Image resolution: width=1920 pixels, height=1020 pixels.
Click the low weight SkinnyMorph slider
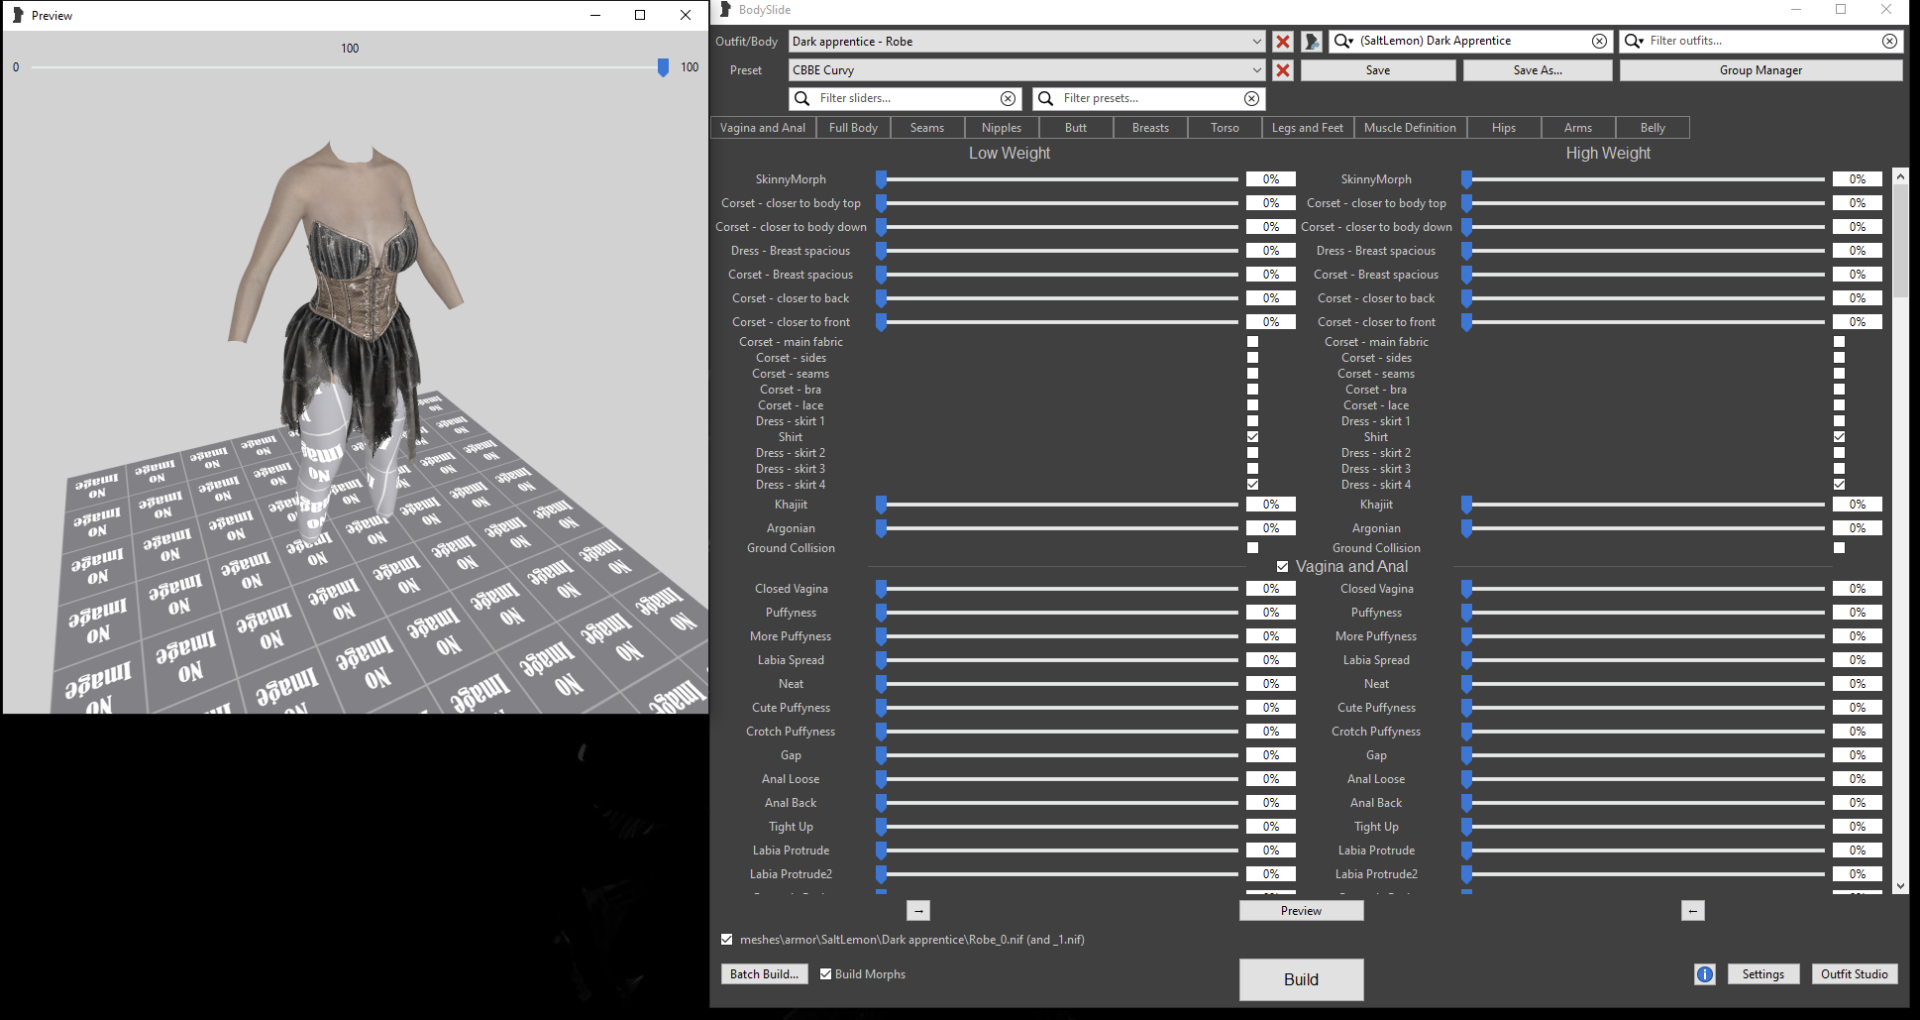(1057, 180)
